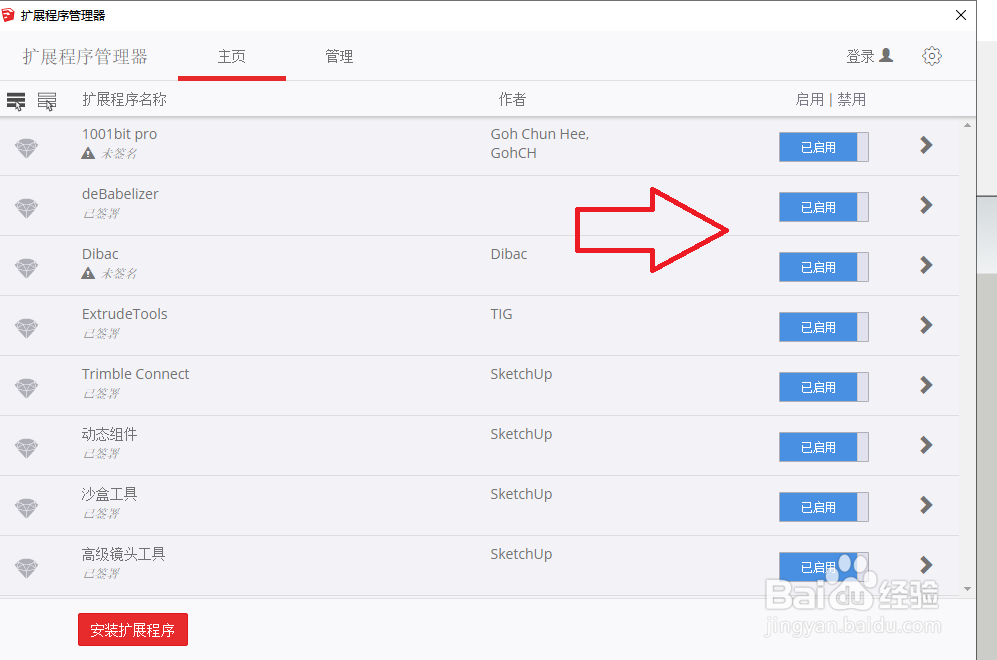Expand Trimble Connect details chevron

click(x=926, y=385)
